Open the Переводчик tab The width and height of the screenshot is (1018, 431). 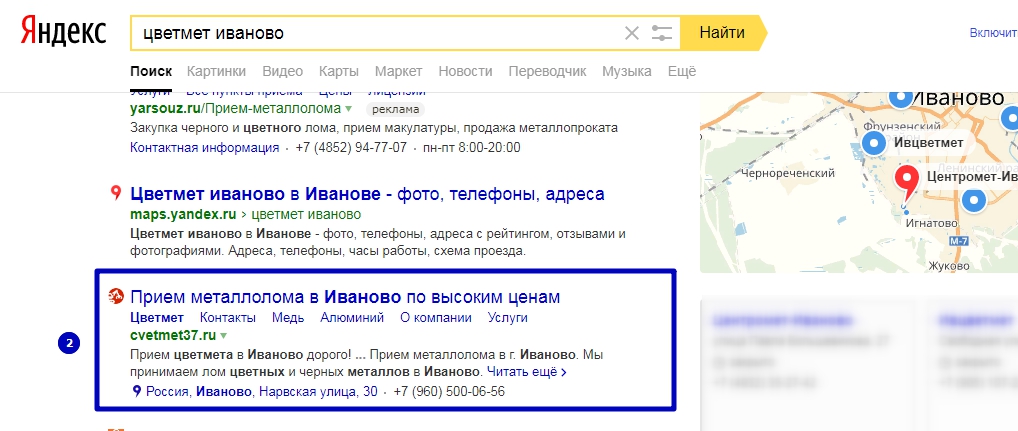(x=547, y=71)
